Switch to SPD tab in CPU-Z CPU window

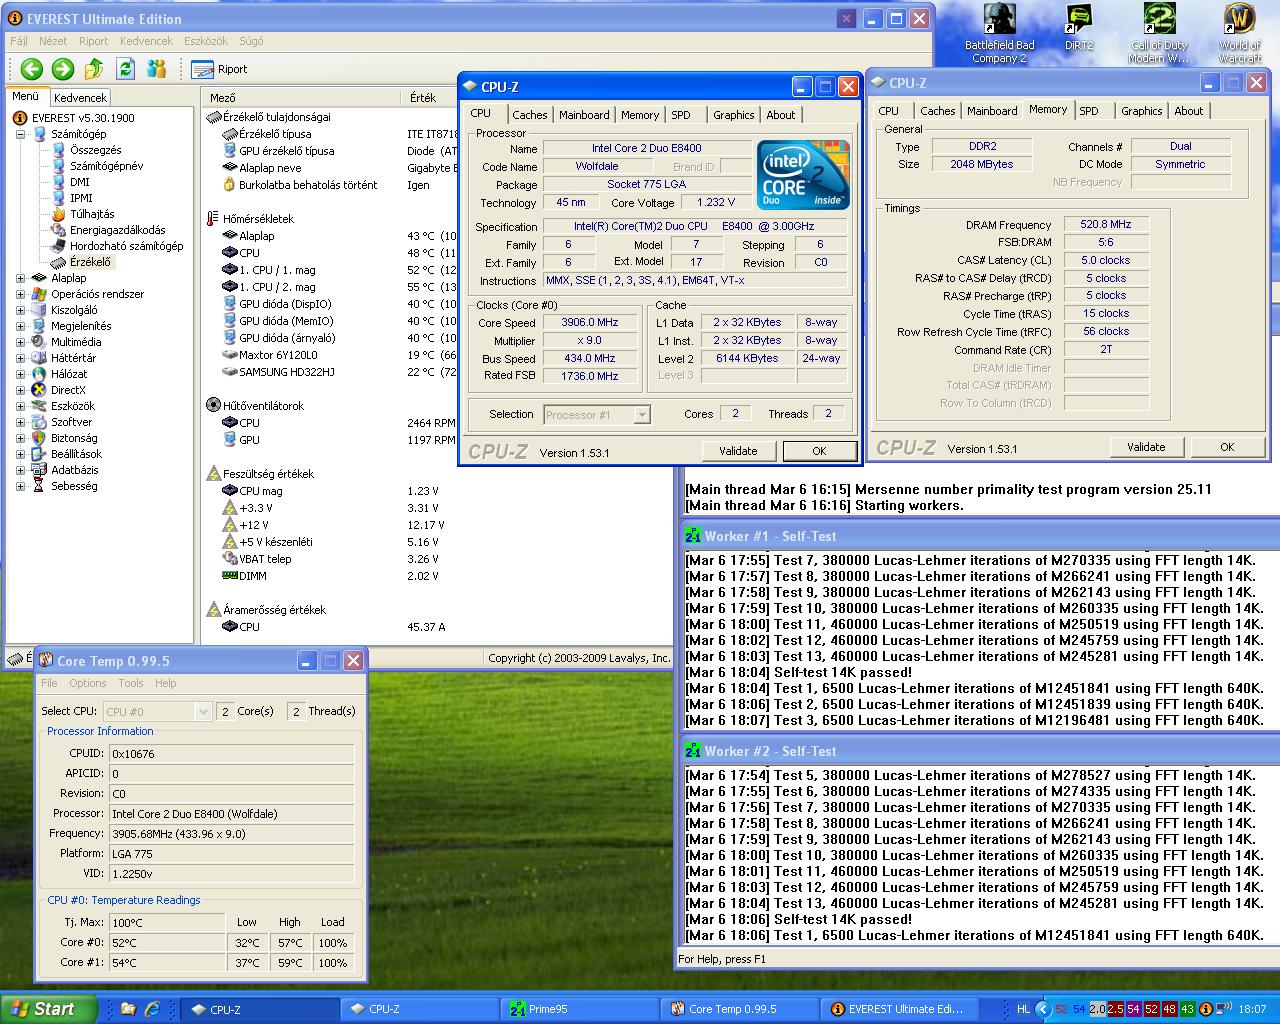[681, 115]
